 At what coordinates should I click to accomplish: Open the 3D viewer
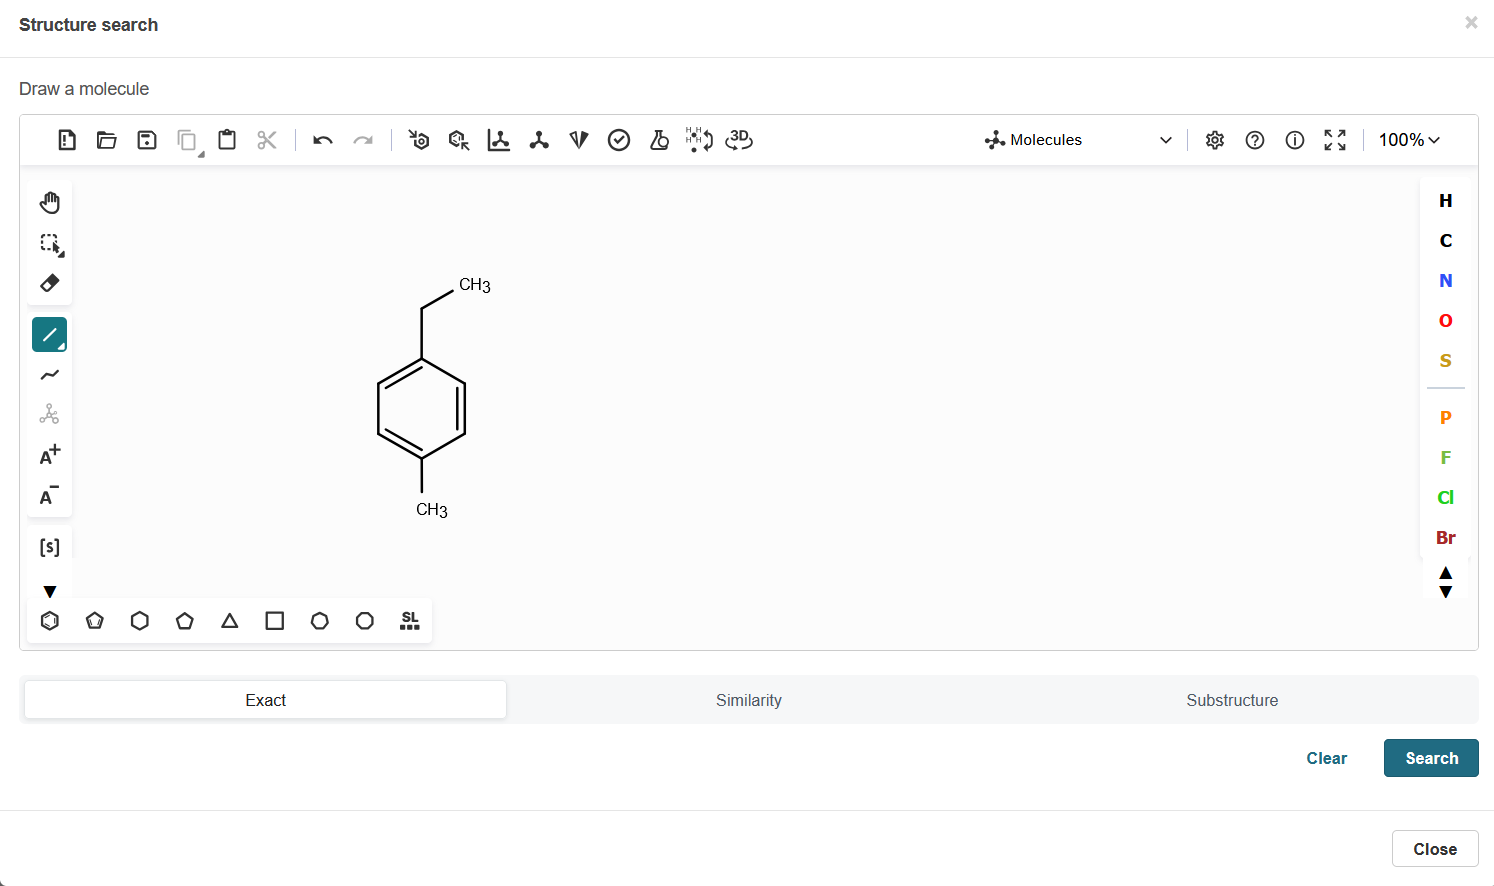pos(739,140)
